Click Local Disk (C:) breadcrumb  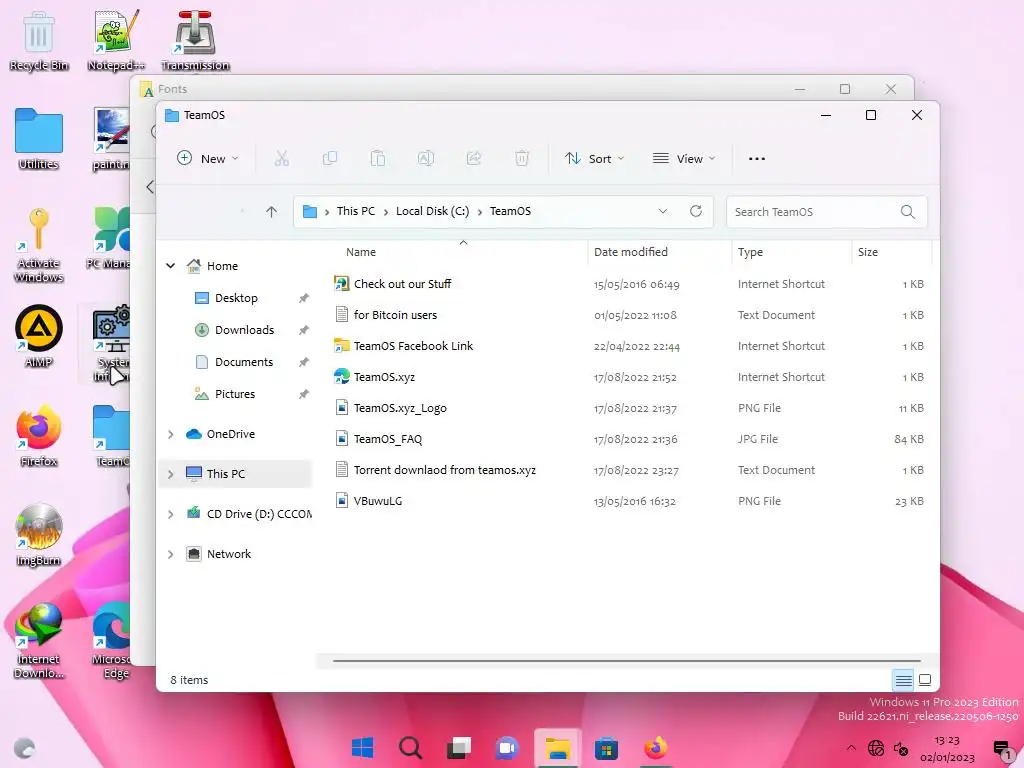[x=432, y=211]
